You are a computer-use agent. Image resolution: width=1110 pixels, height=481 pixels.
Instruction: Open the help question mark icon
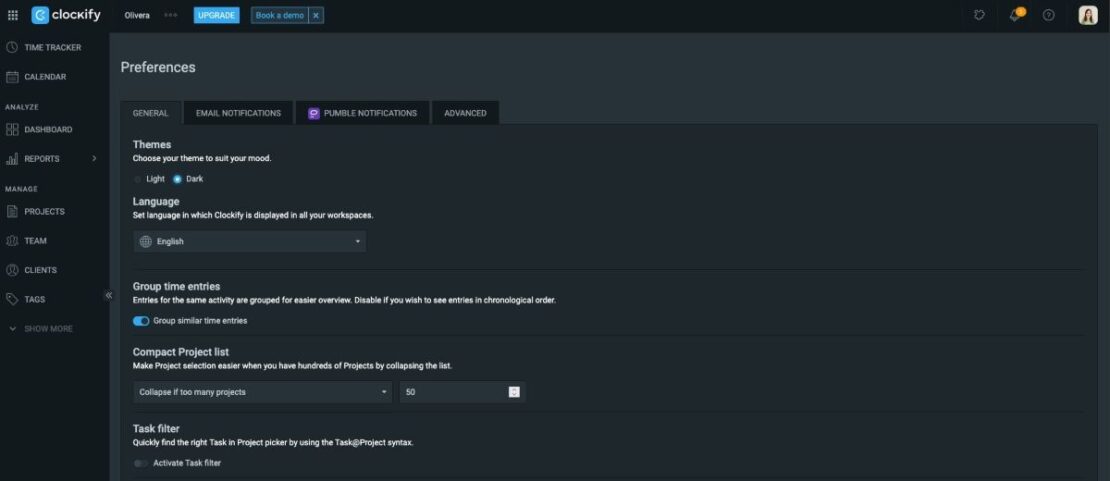(1048, 15)
